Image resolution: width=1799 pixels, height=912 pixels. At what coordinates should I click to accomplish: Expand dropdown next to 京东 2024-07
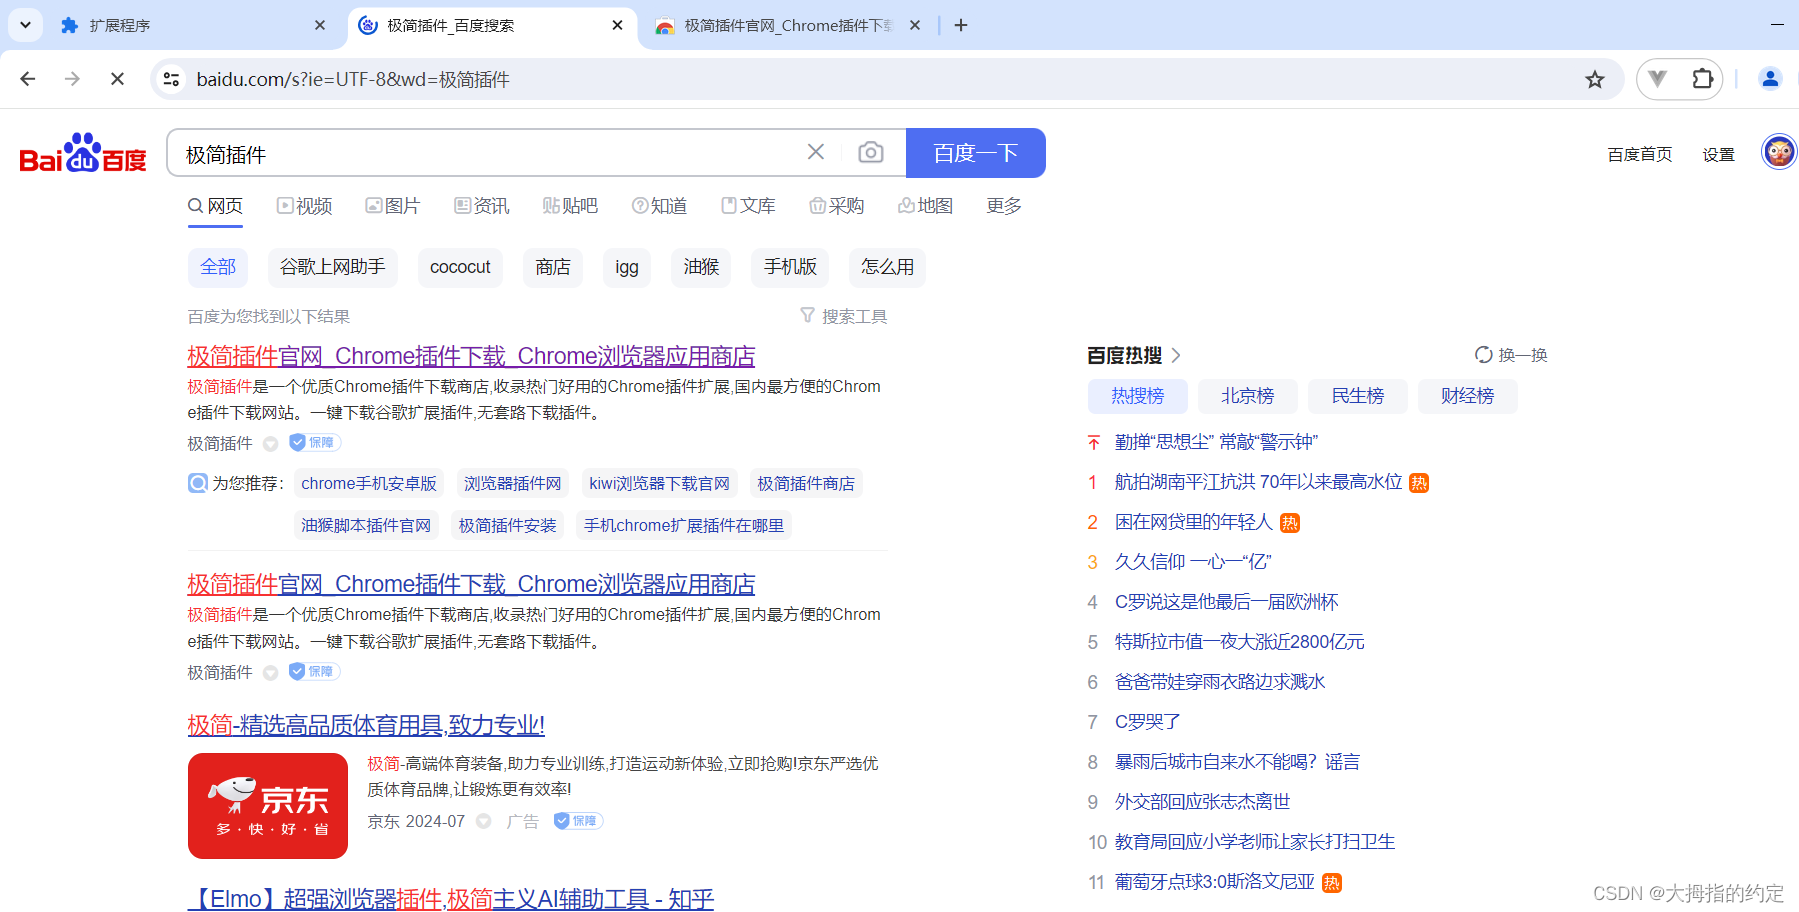point(484,821)
